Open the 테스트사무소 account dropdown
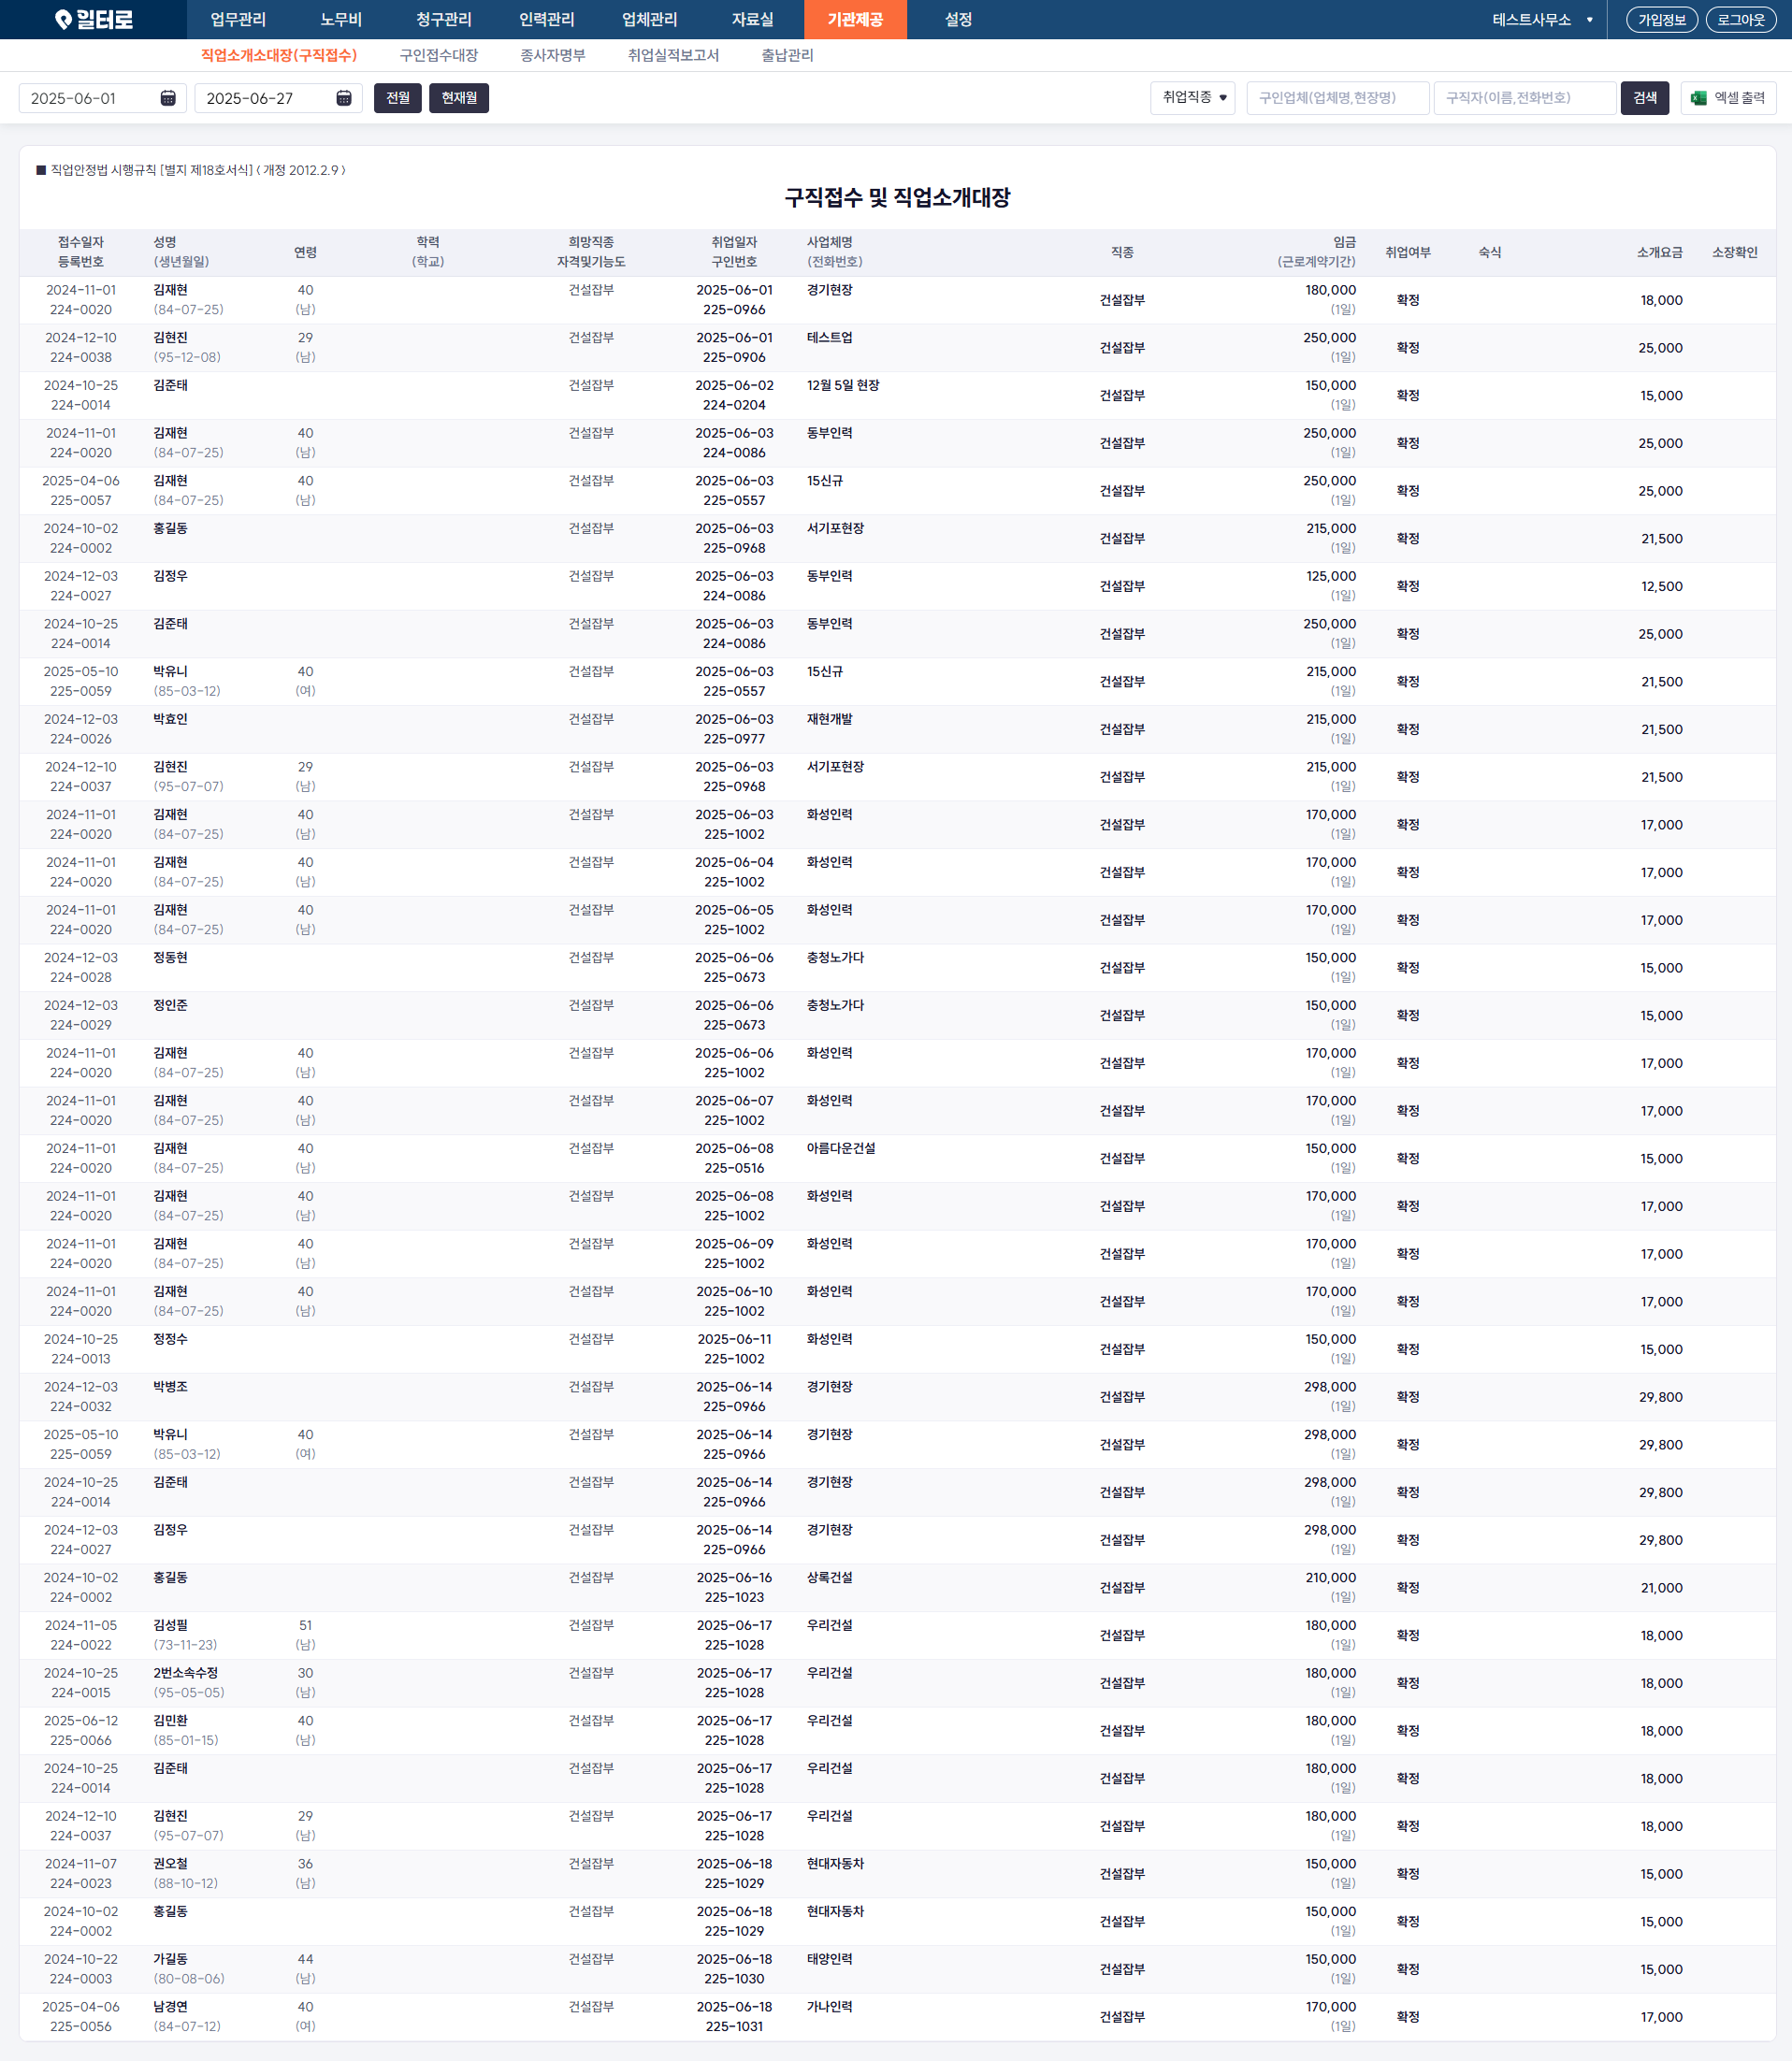The width and height of the screenshot is (1792, 2061). click(1541, 20)
